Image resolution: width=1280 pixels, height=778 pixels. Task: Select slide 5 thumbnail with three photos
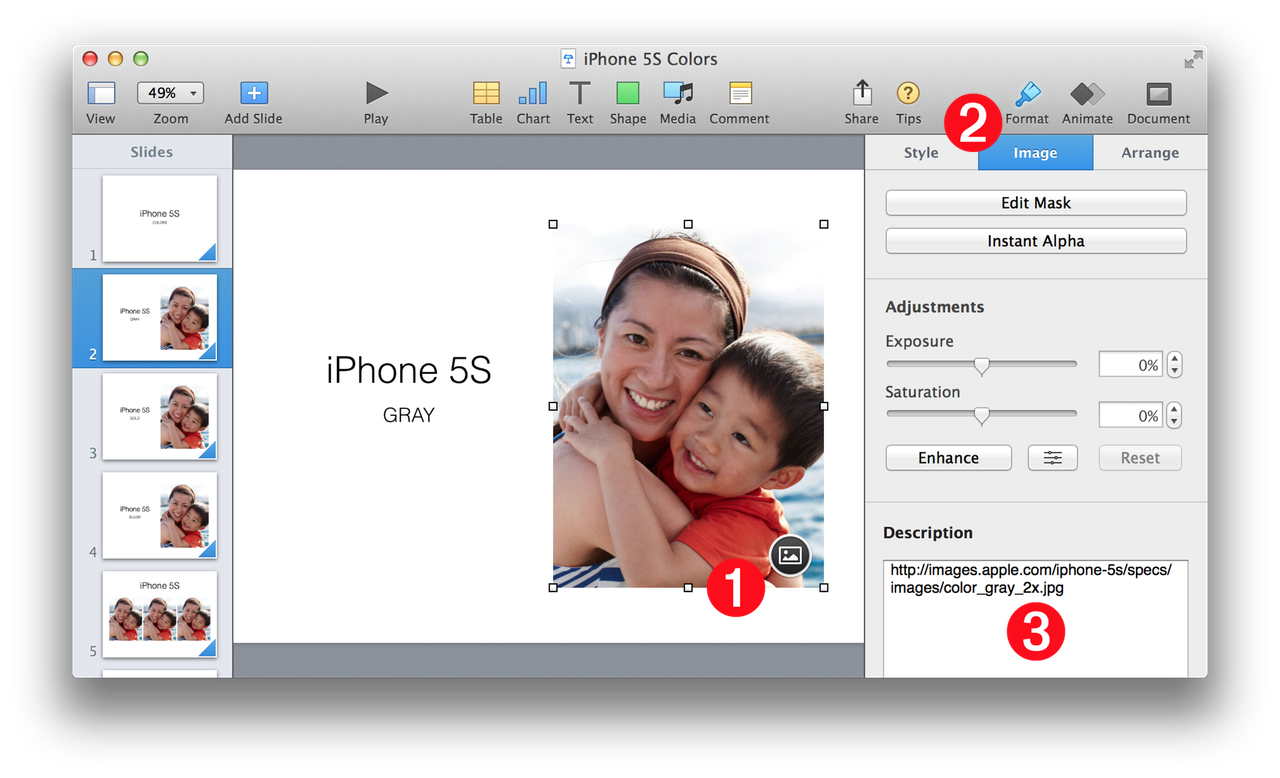[x=160, y=614]
